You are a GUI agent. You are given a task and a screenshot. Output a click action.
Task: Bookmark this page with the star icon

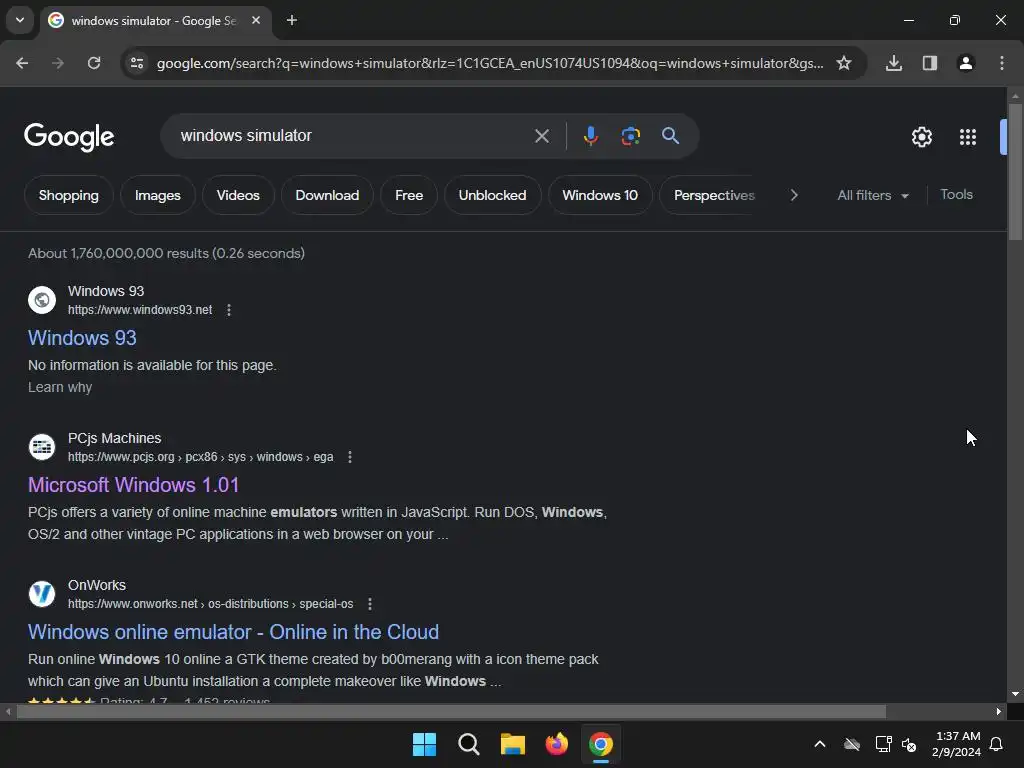pos(844,63)
